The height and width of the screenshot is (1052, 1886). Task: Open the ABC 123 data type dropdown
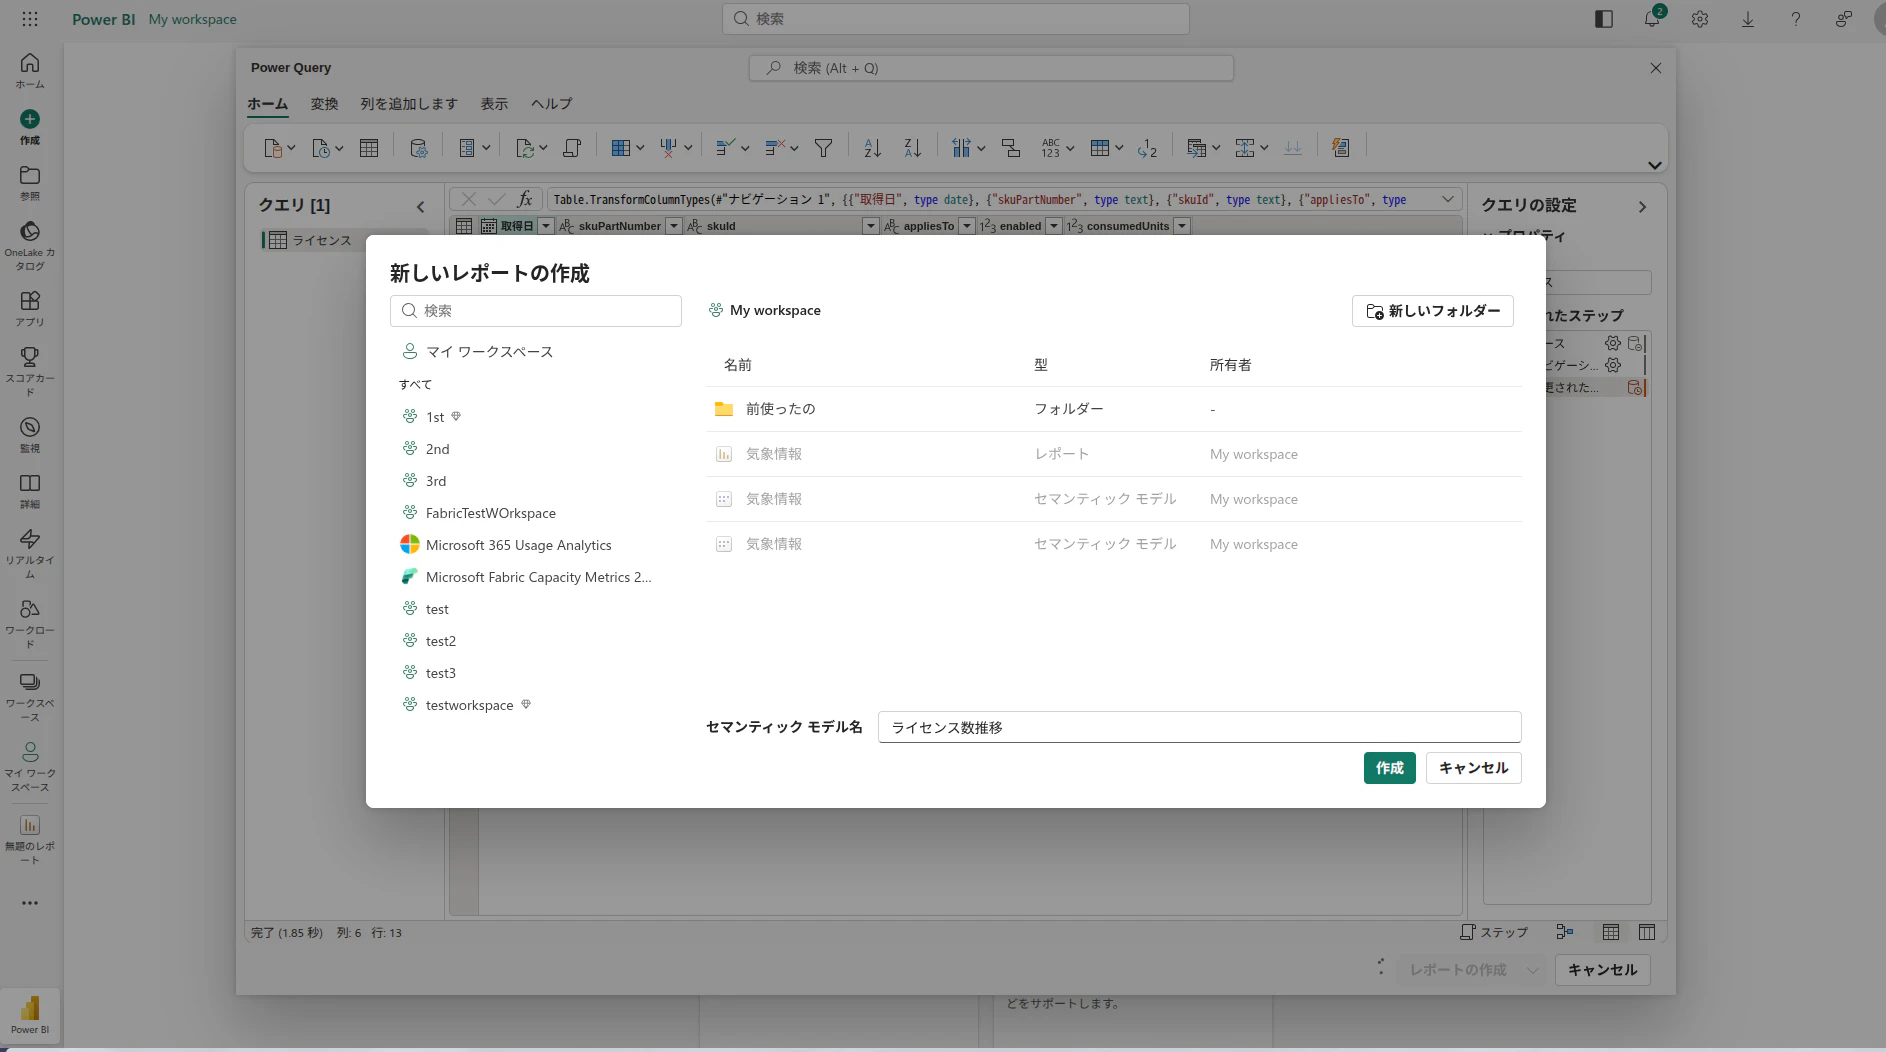click(x=1057, y=148)
